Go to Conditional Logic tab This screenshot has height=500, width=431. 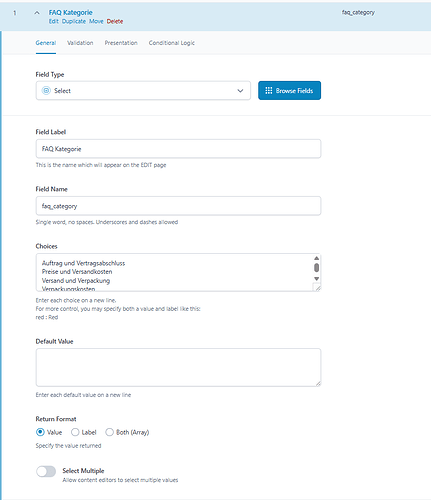[x=172, y=43]
